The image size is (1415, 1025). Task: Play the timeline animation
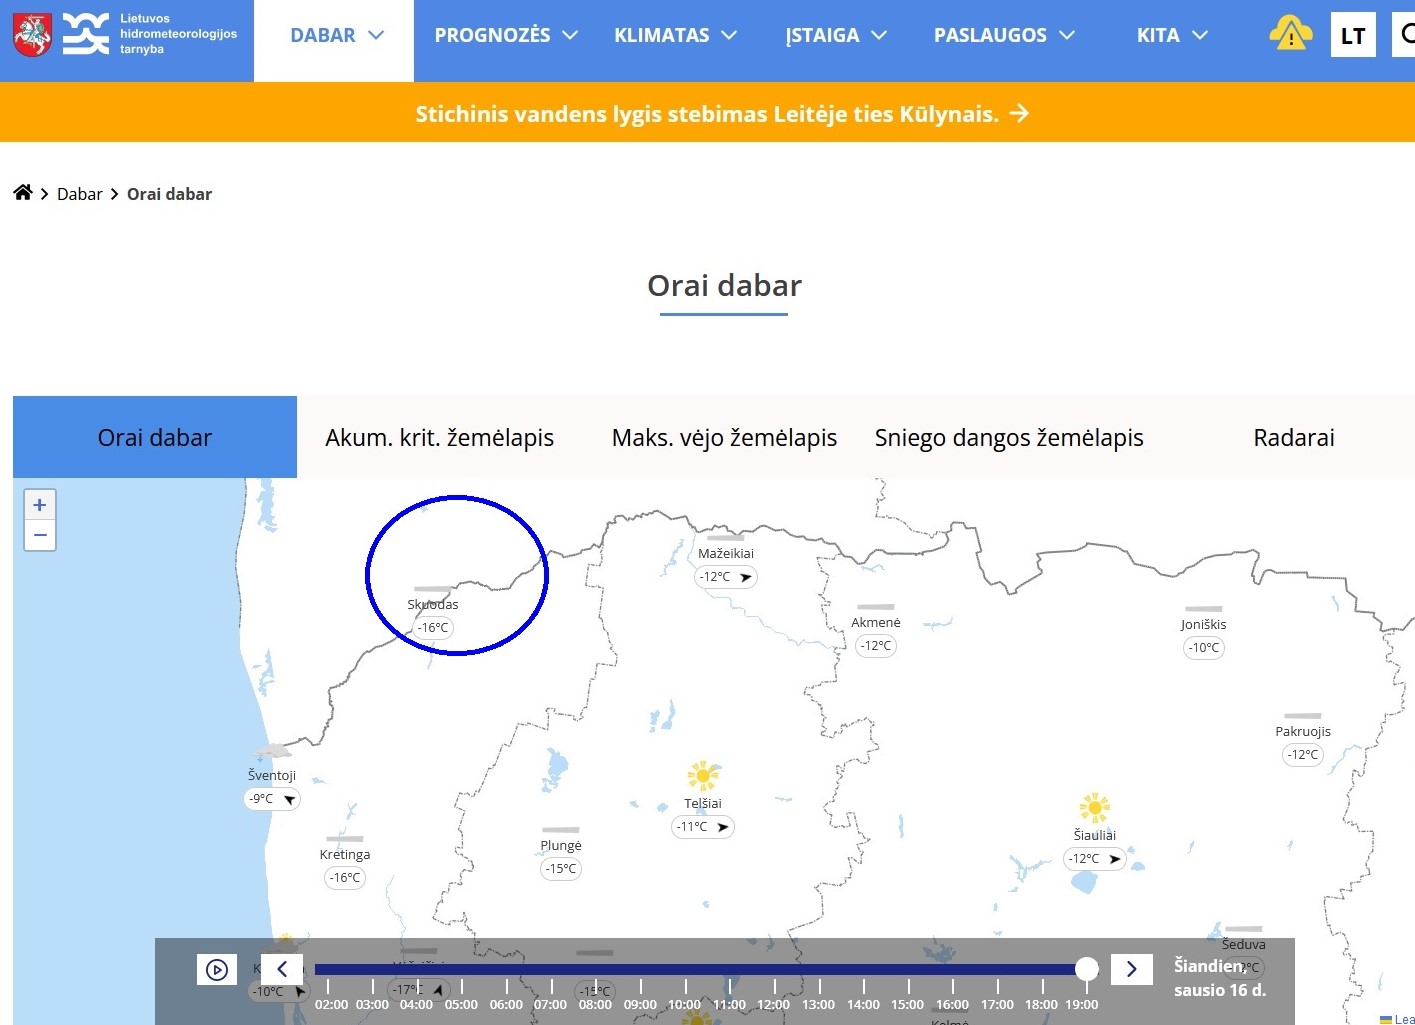[217, 969]
